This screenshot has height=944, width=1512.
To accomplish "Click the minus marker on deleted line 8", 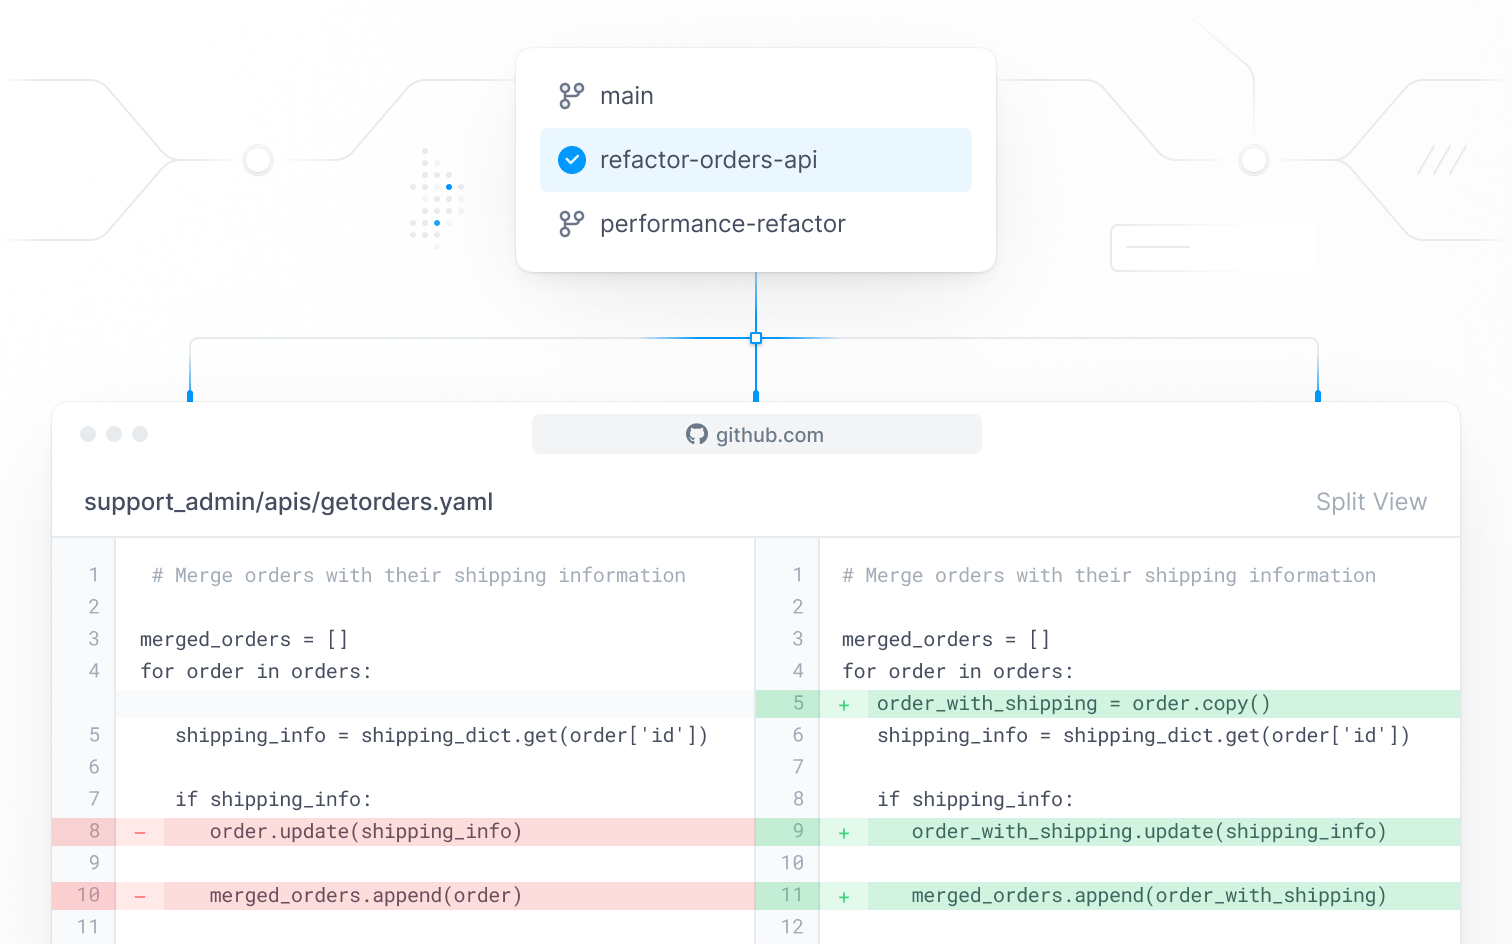I will coord(139,831).
